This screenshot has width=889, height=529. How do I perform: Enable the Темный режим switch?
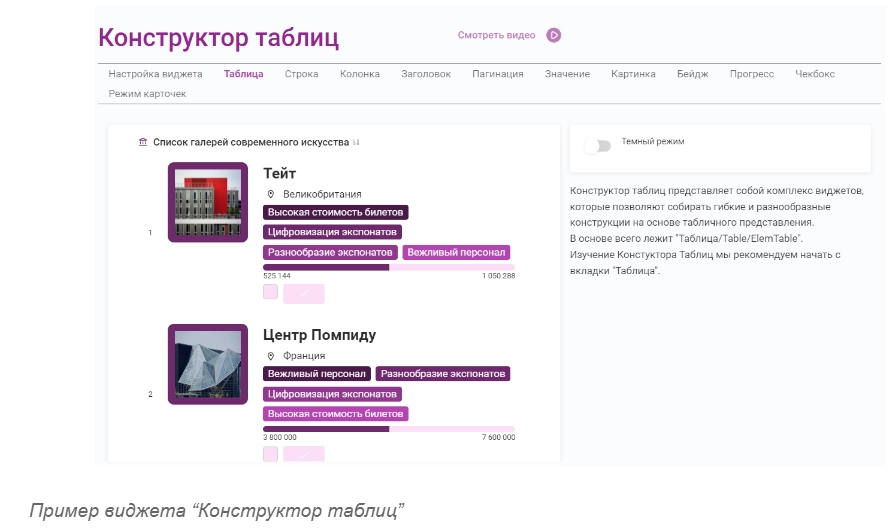pyautogui.click(x=597, y=146)
